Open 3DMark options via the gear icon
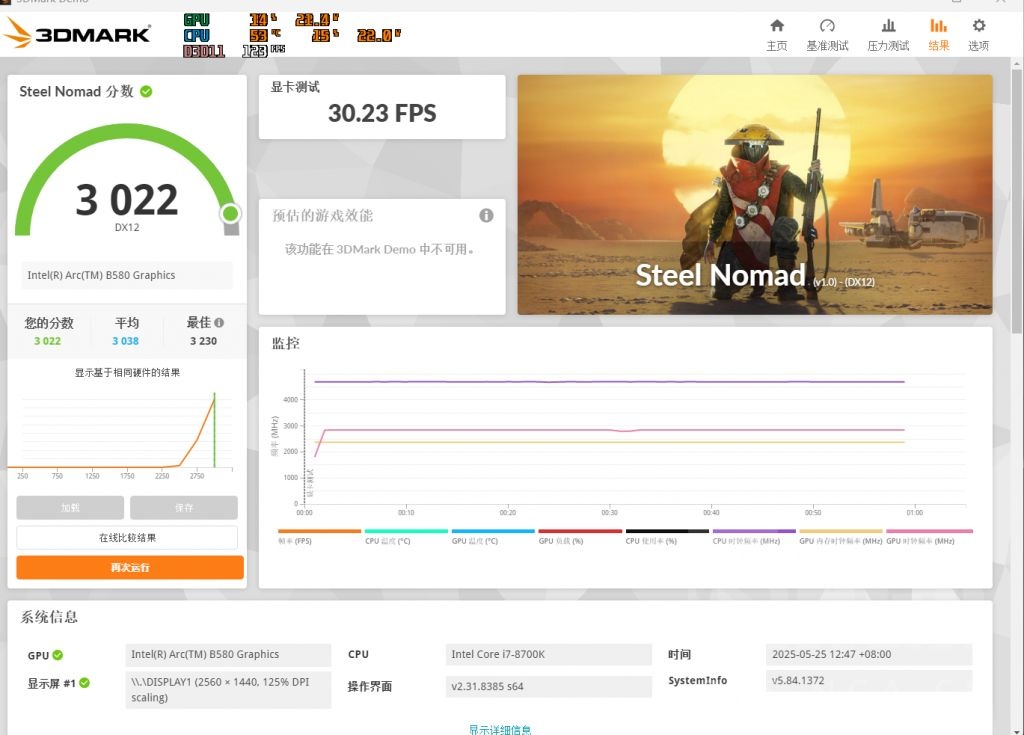The height and width of the screenshot is (735, 1024). [x=978, y=32]
